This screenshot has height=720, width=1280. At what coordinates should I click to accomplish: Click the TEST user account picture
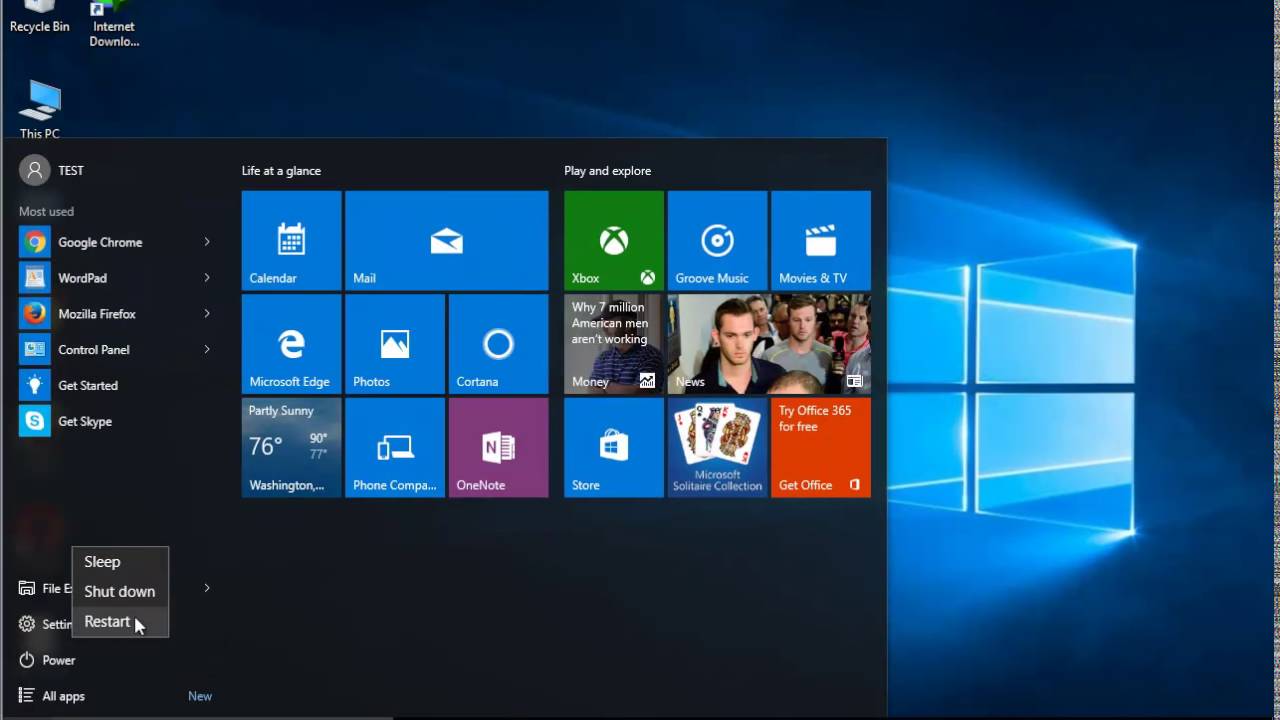pos(34,170)
